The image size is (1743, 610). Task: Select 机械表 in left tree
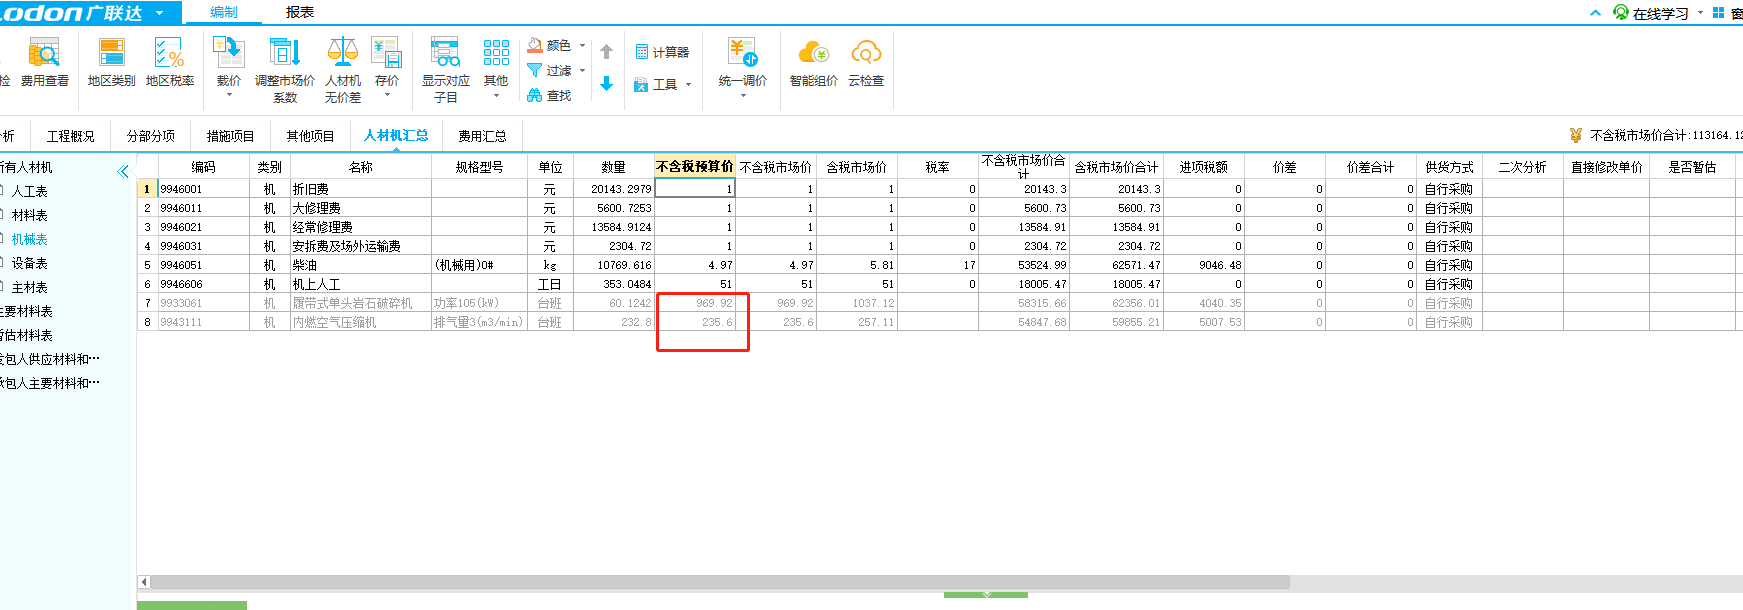30,239
